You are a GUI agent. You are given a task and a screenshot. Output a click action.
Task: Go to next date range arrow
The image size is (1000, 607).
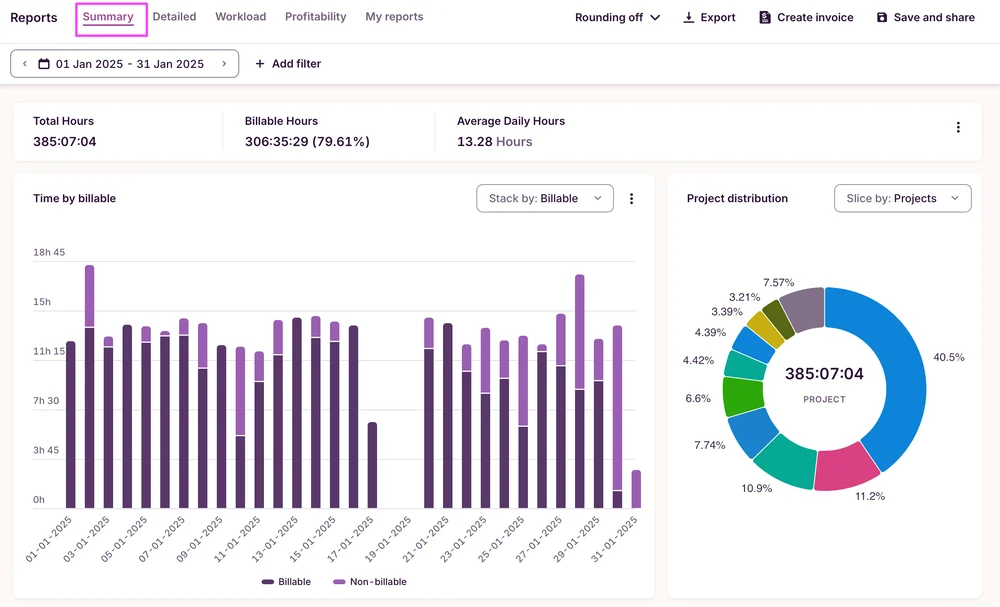(224, 64)
